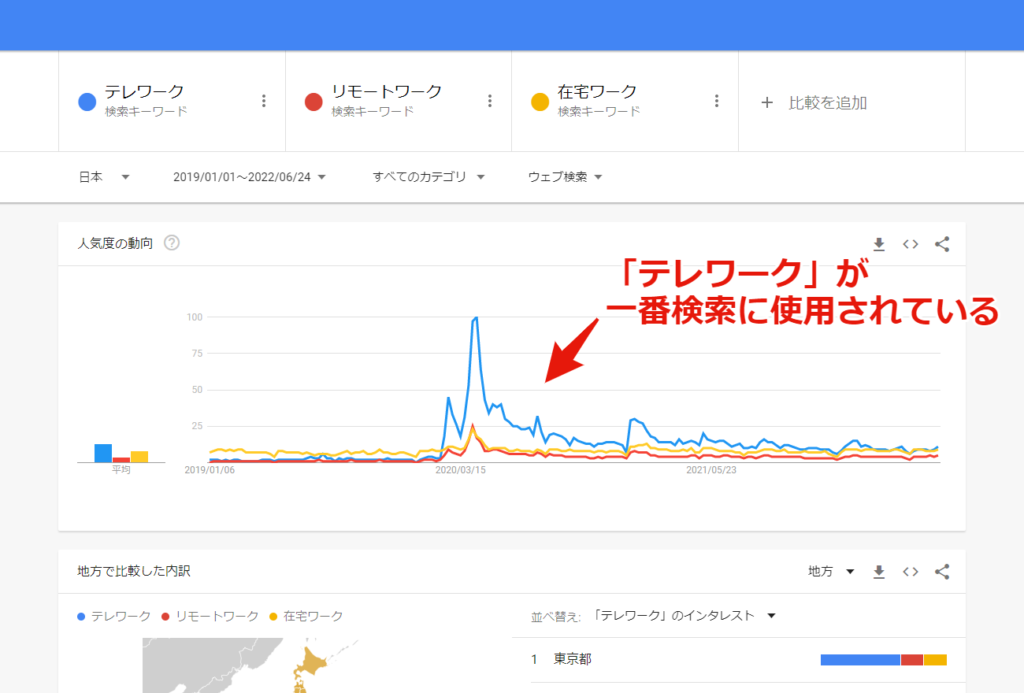Download the regional breakdown data

[879, 572]
